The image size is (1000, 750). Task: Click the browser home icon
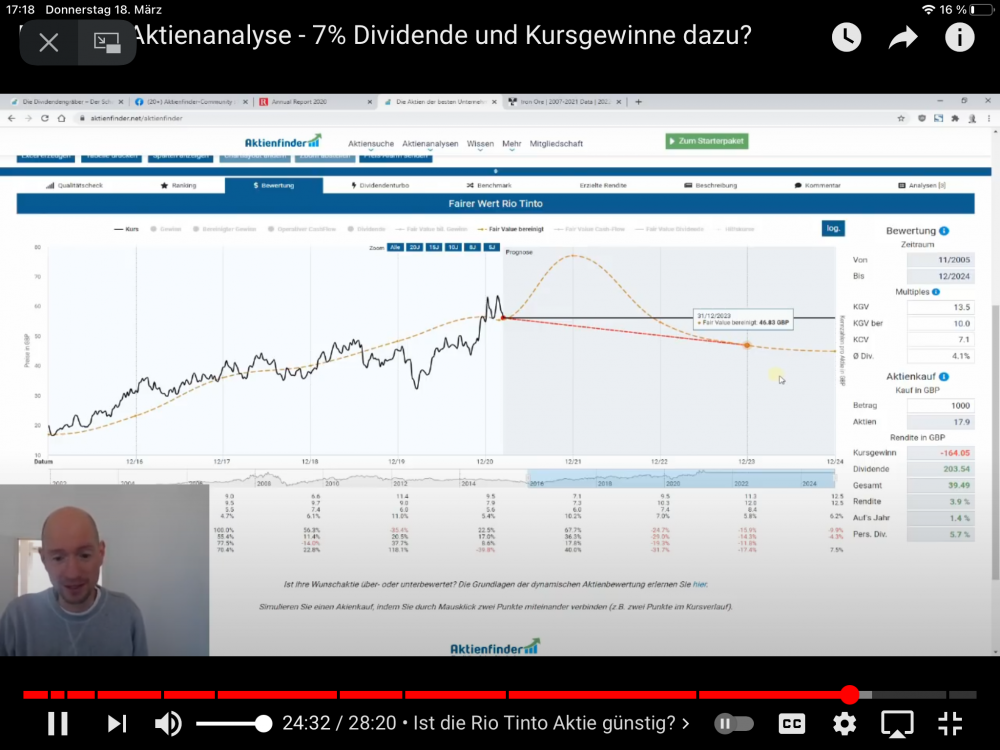pyautogui.click(x=61, y=118)
